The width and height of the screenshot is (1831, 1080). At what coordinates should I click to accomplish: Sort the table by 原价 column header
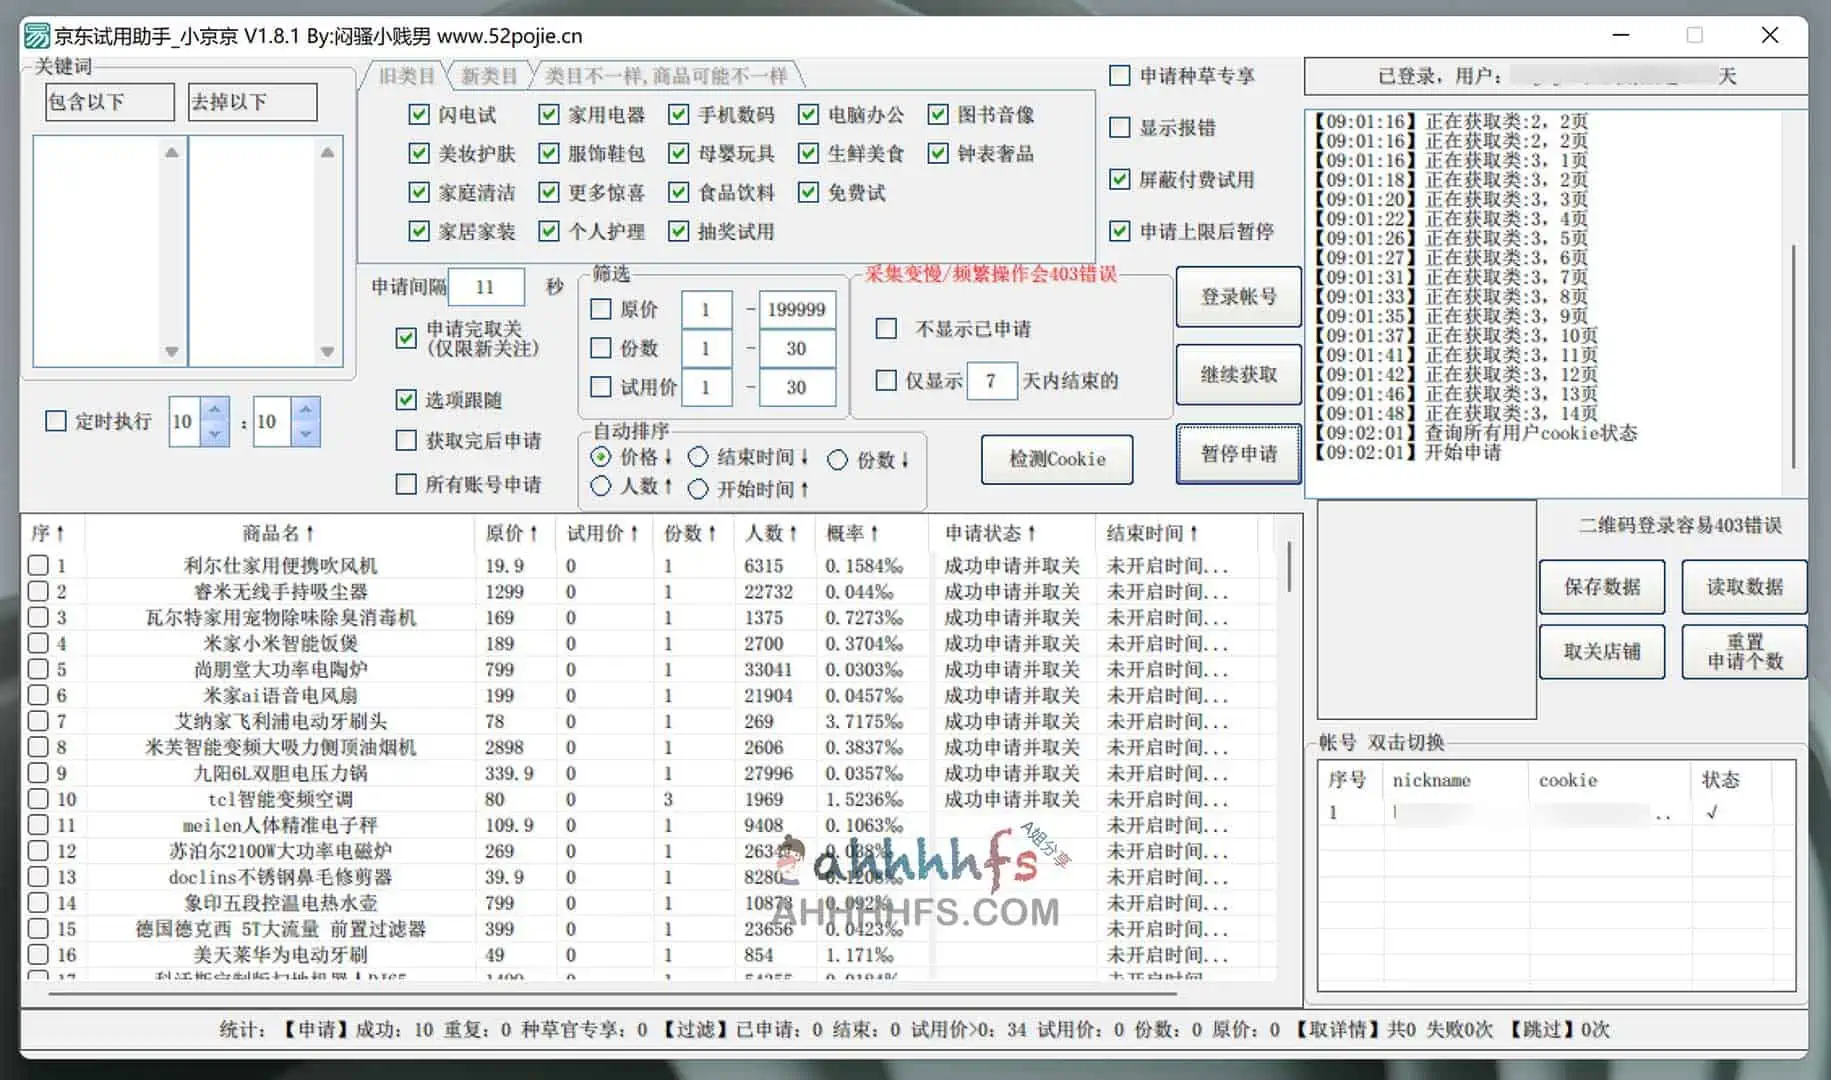click(509, 533)
